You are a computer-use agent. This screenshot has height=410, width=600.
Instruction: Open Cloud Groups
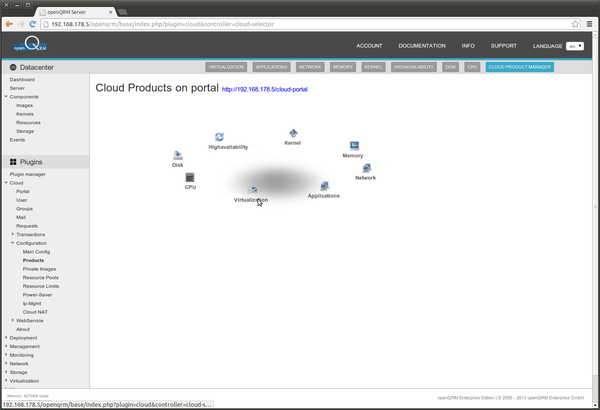tap(24, 209)
